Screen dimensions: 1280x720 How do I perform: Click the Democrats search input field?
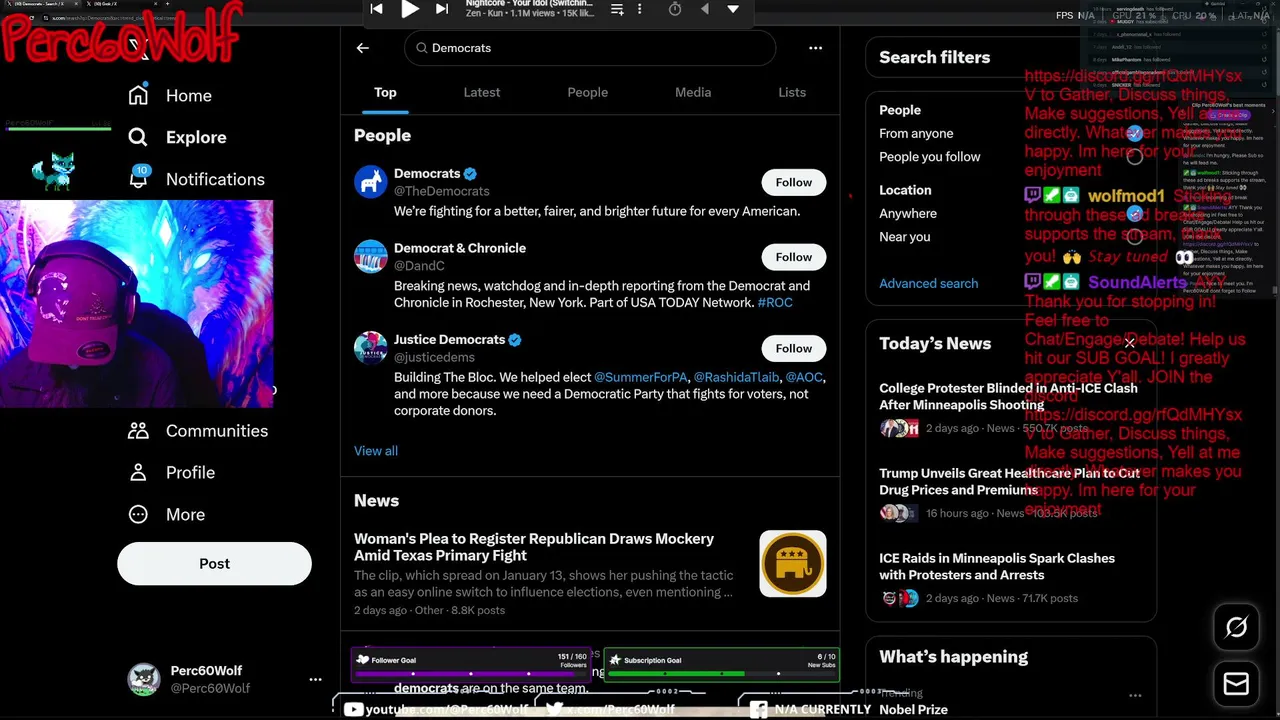pos(590,48)
